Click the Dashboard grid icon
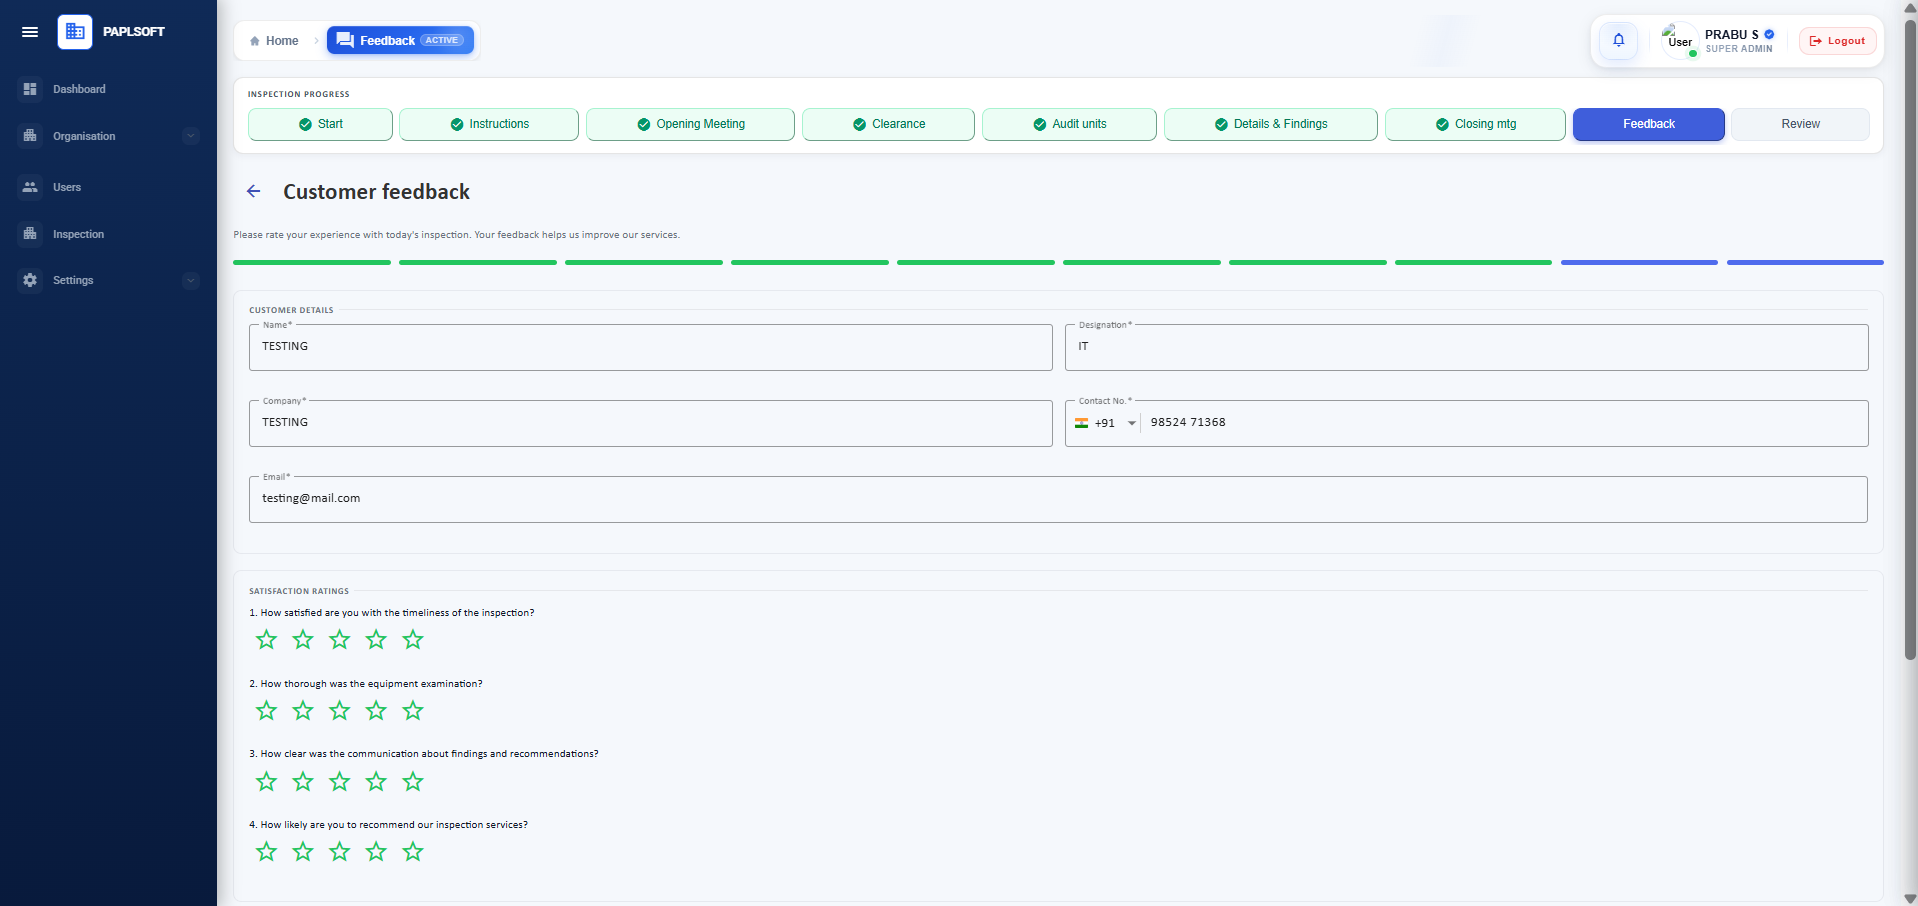 tap(30, 89)
